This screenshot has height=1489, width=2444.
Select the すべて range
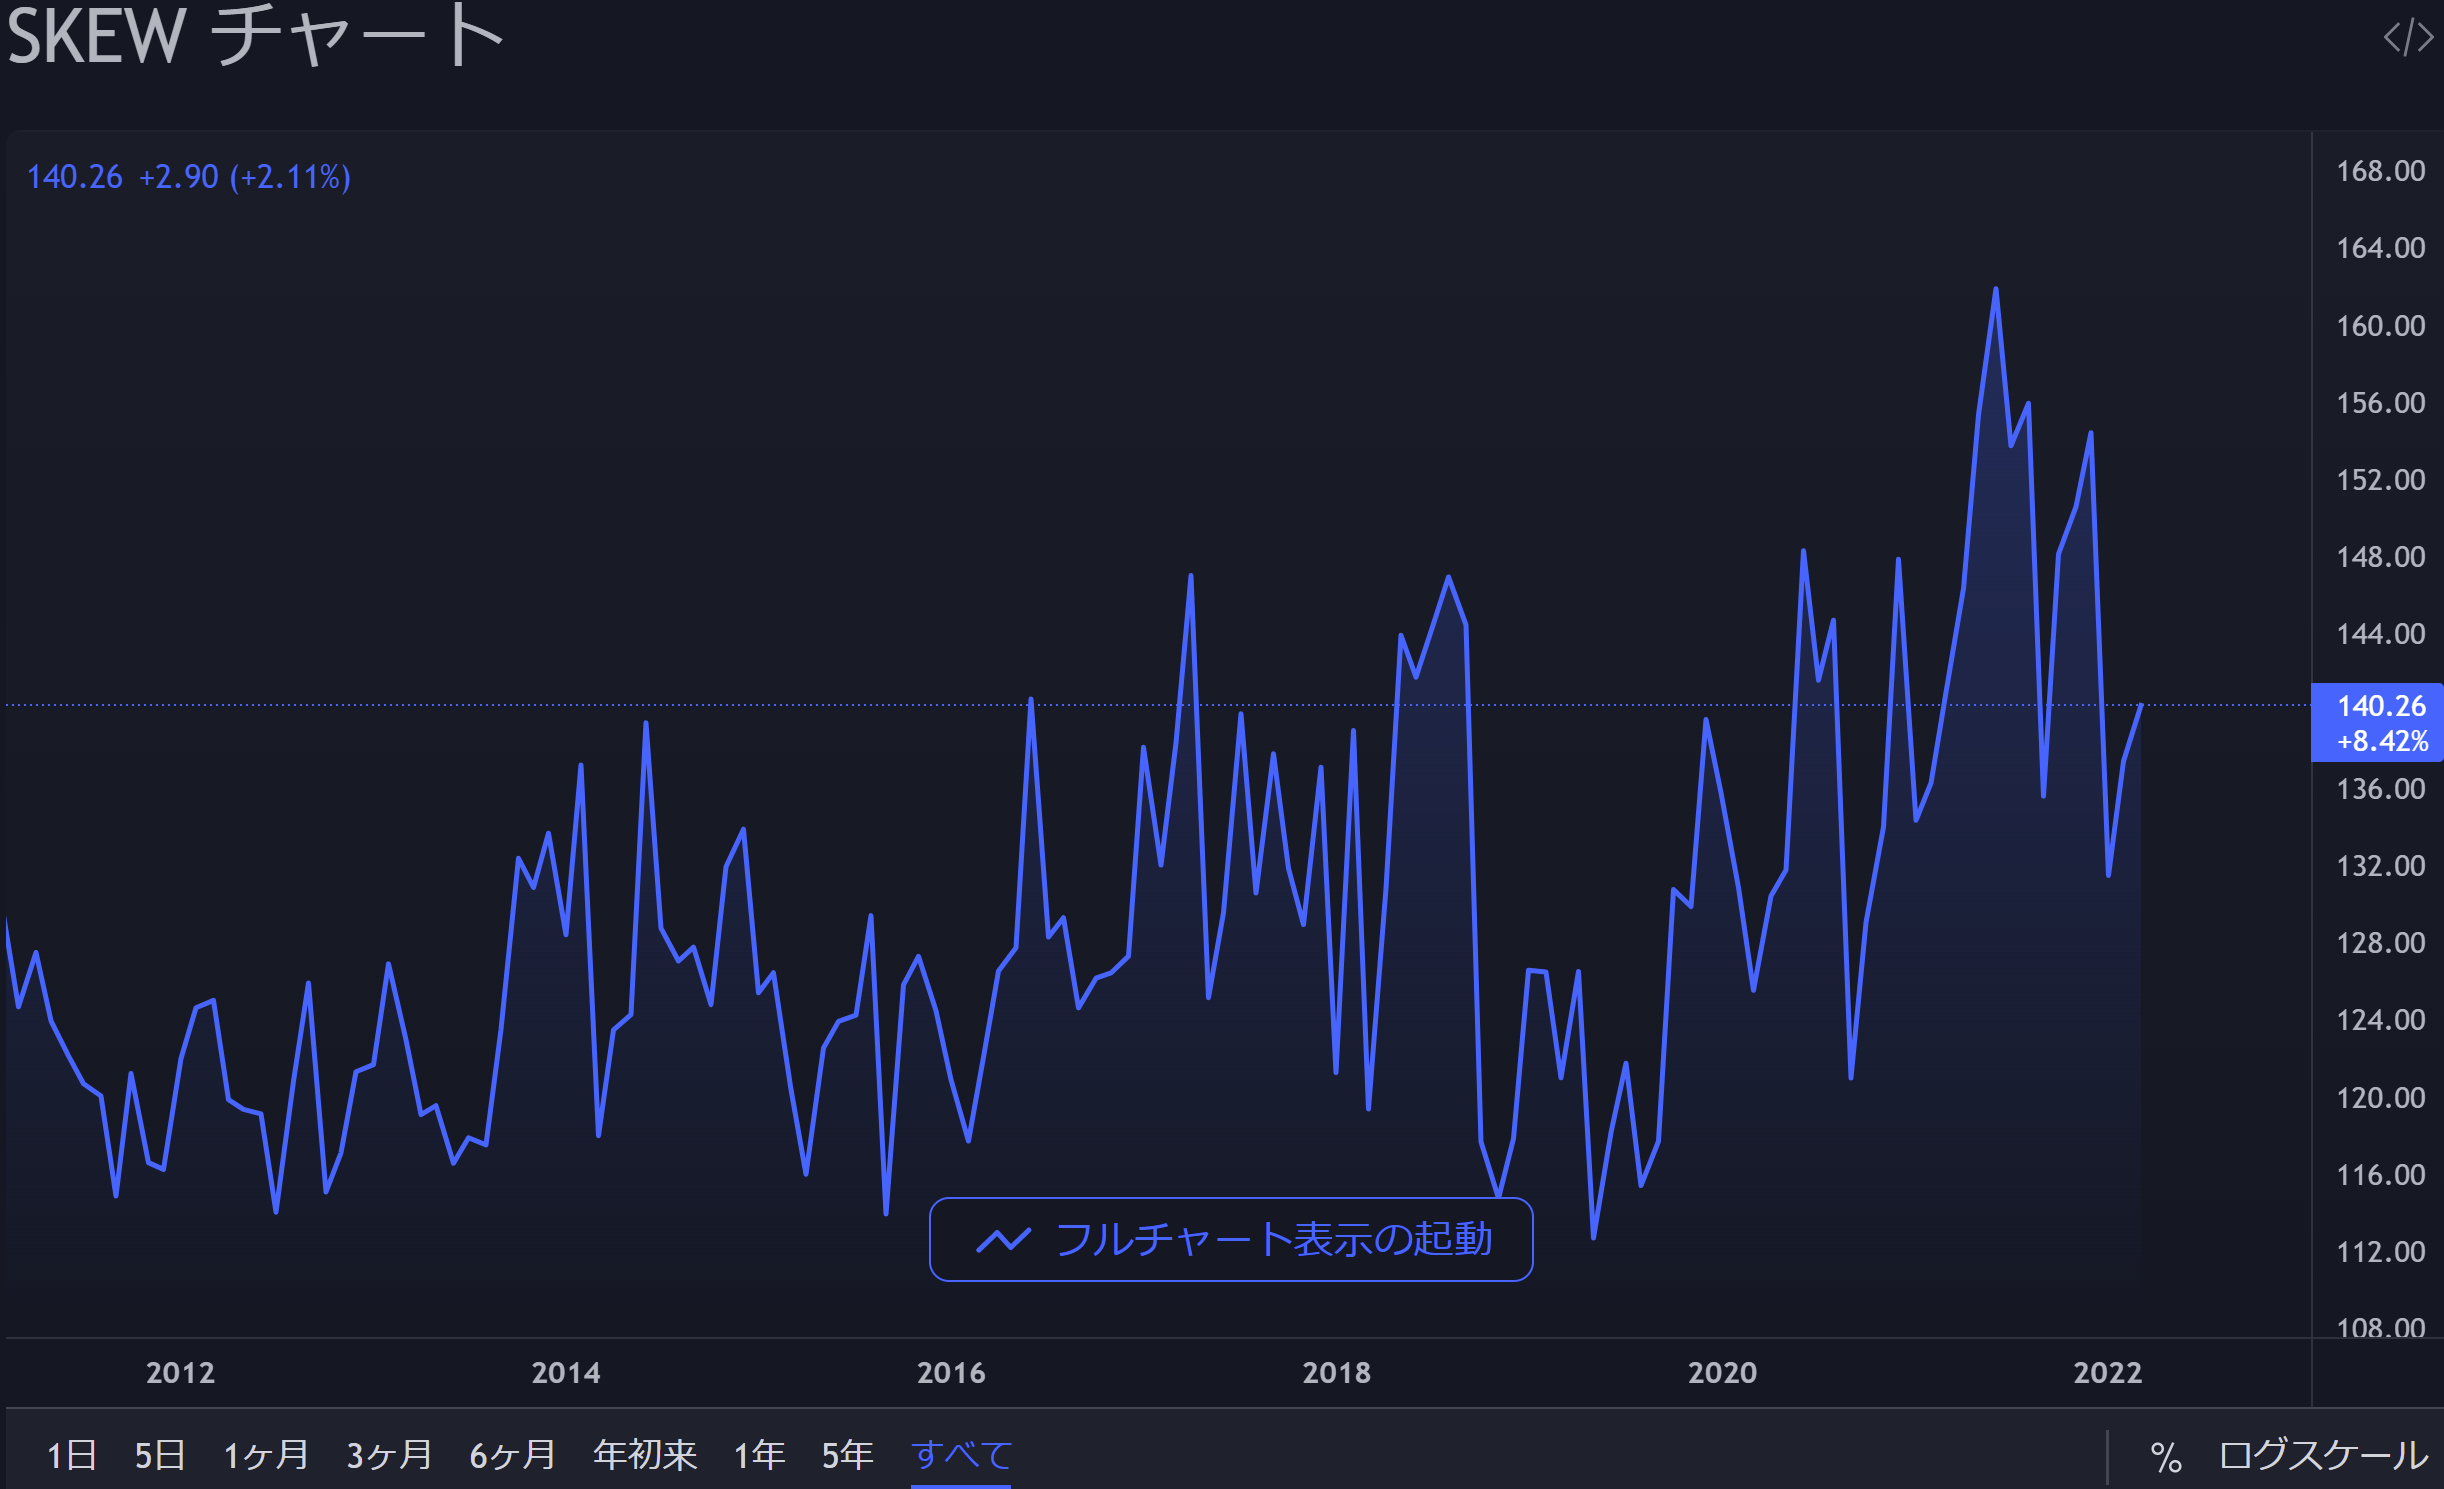tap(961, 1456)
